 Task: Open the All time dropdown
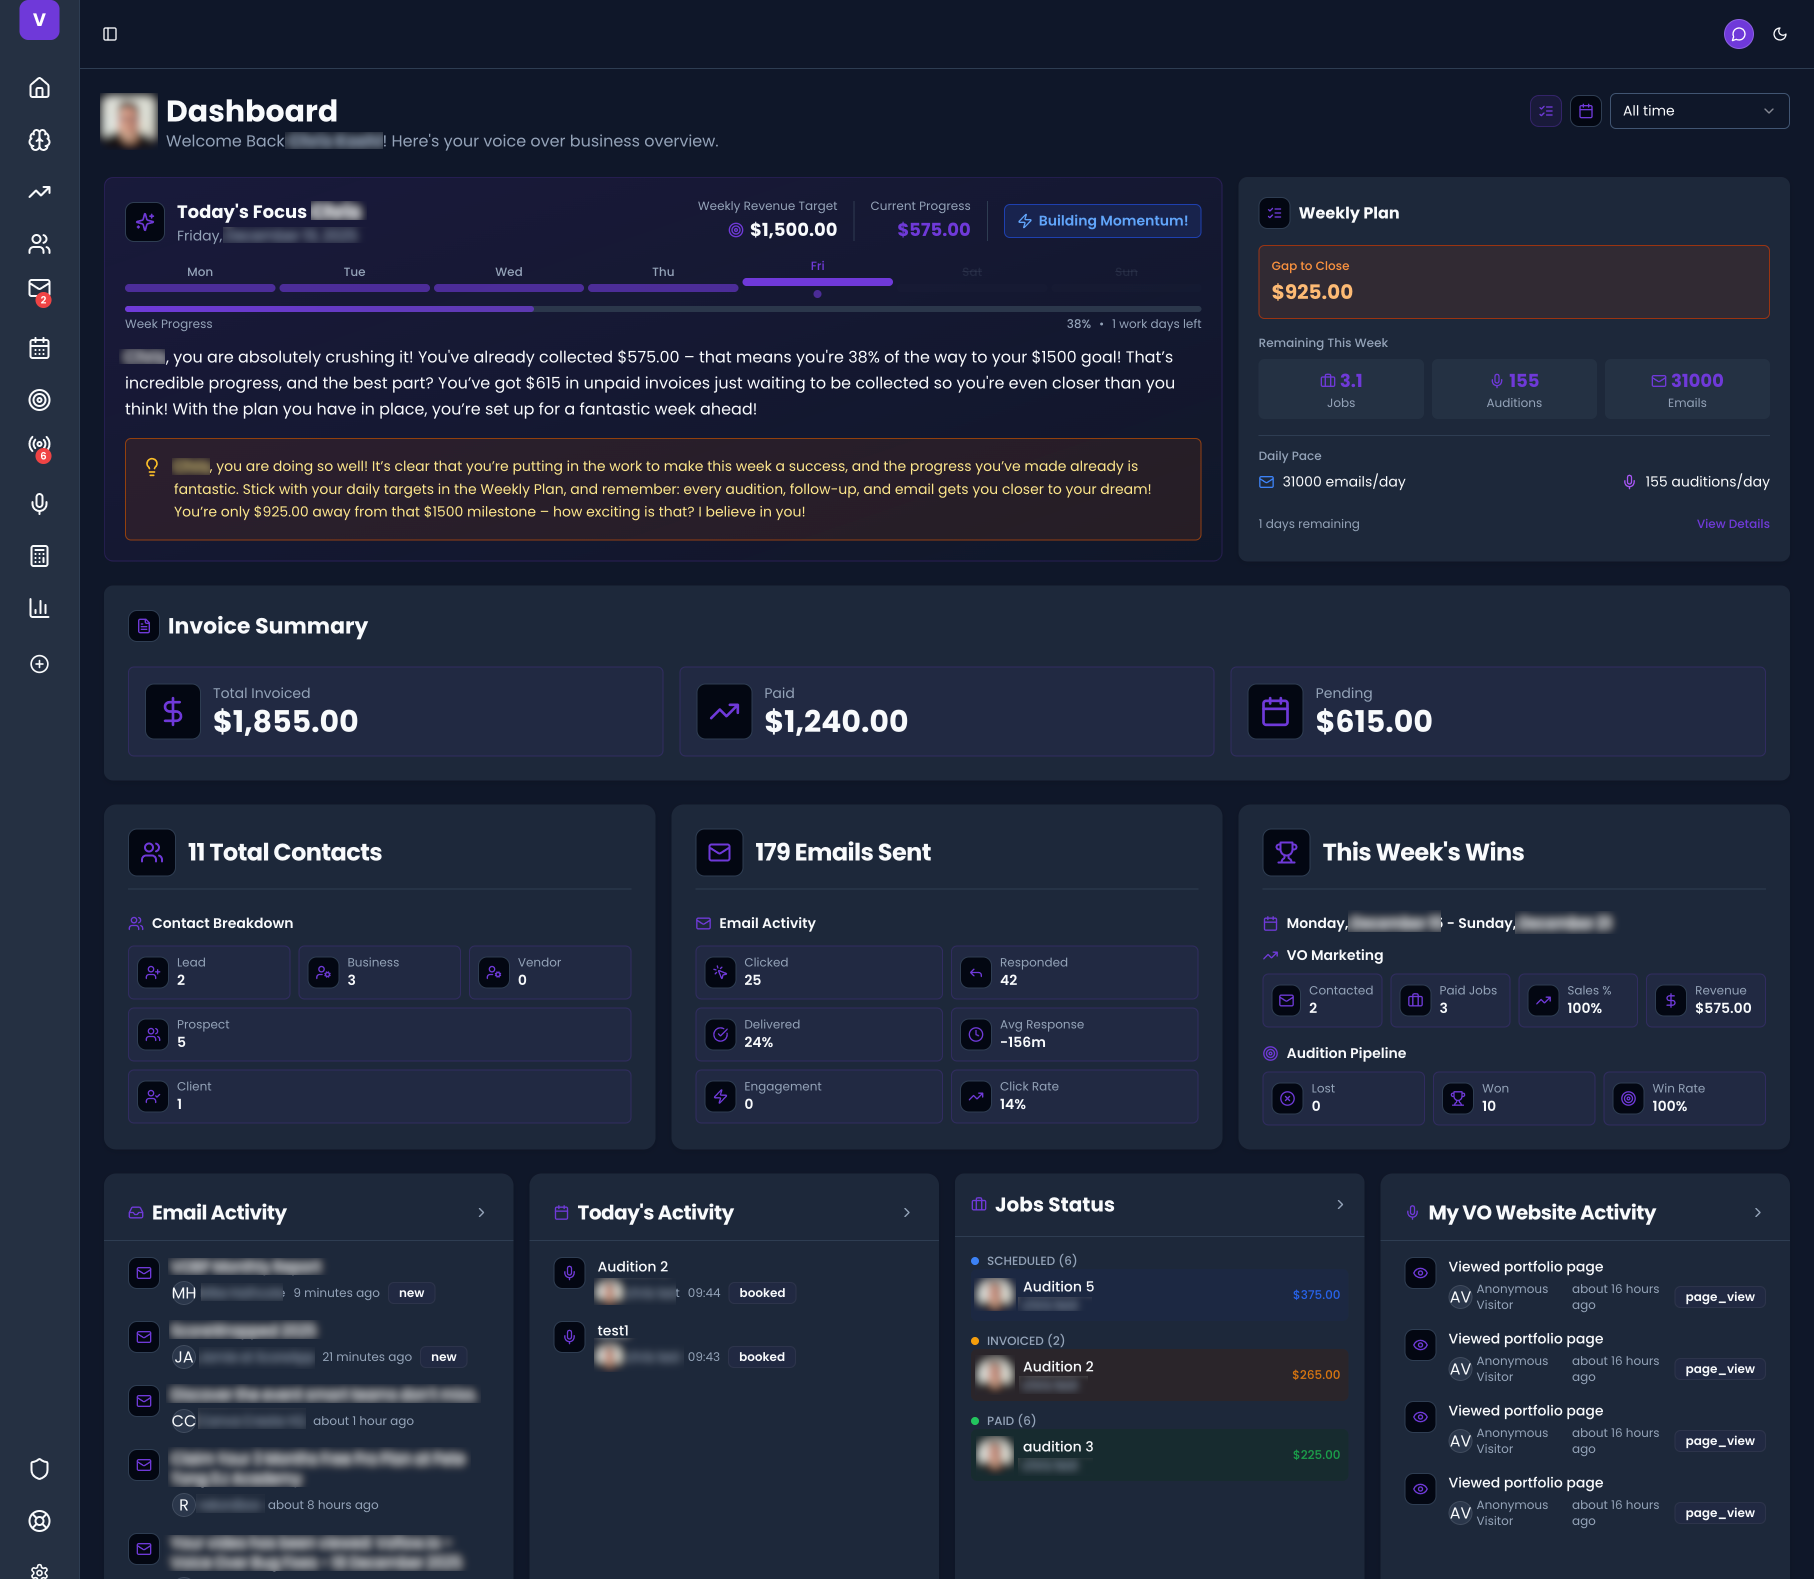pos(1698,111)
